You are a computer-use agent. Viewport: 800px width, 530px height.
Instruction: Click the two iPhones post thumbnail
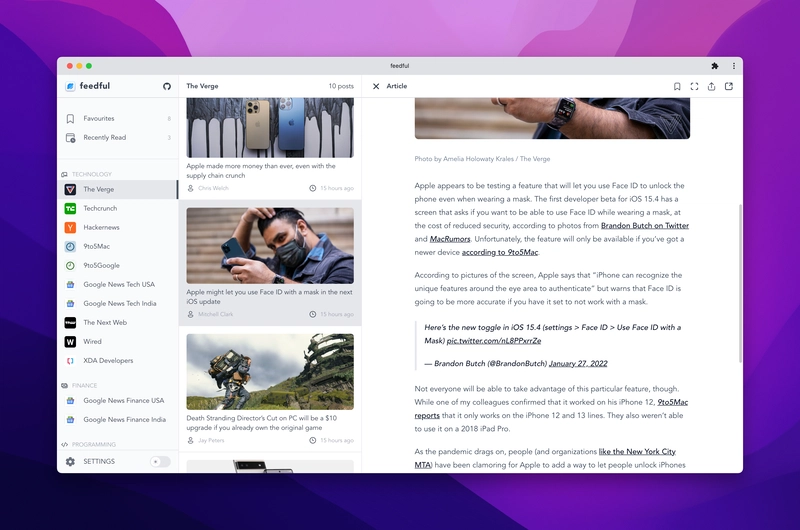pos(270,128)
